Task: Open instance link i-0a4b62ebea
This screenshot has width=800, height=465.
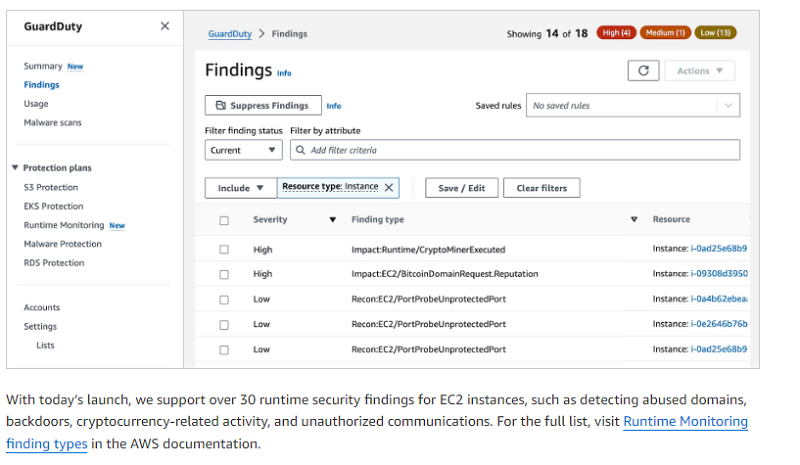Action: [x=719, y=299]
